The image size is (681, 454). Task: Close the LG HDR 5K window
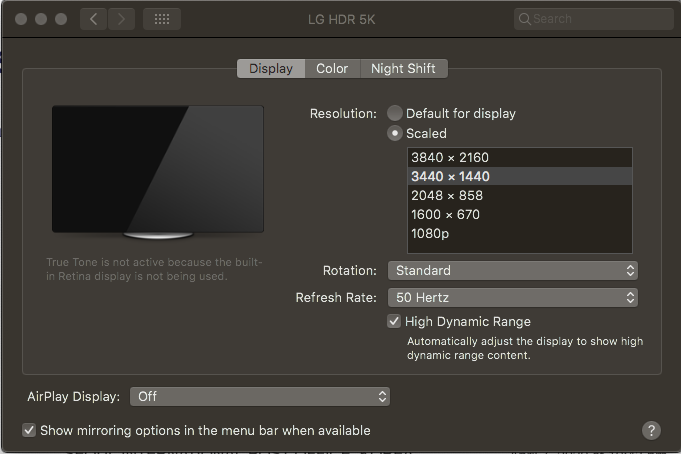[21, 19]
